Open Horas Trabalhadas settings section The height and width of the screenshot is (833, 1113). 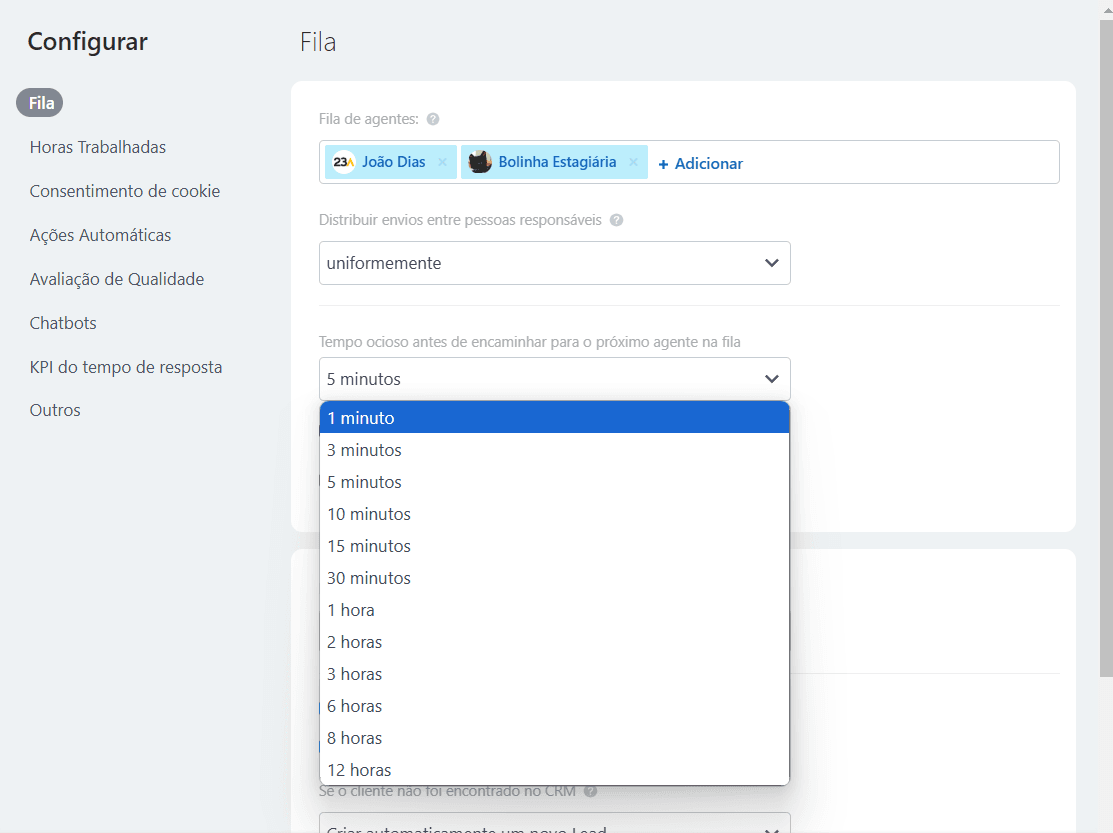(x=98, y=147)
